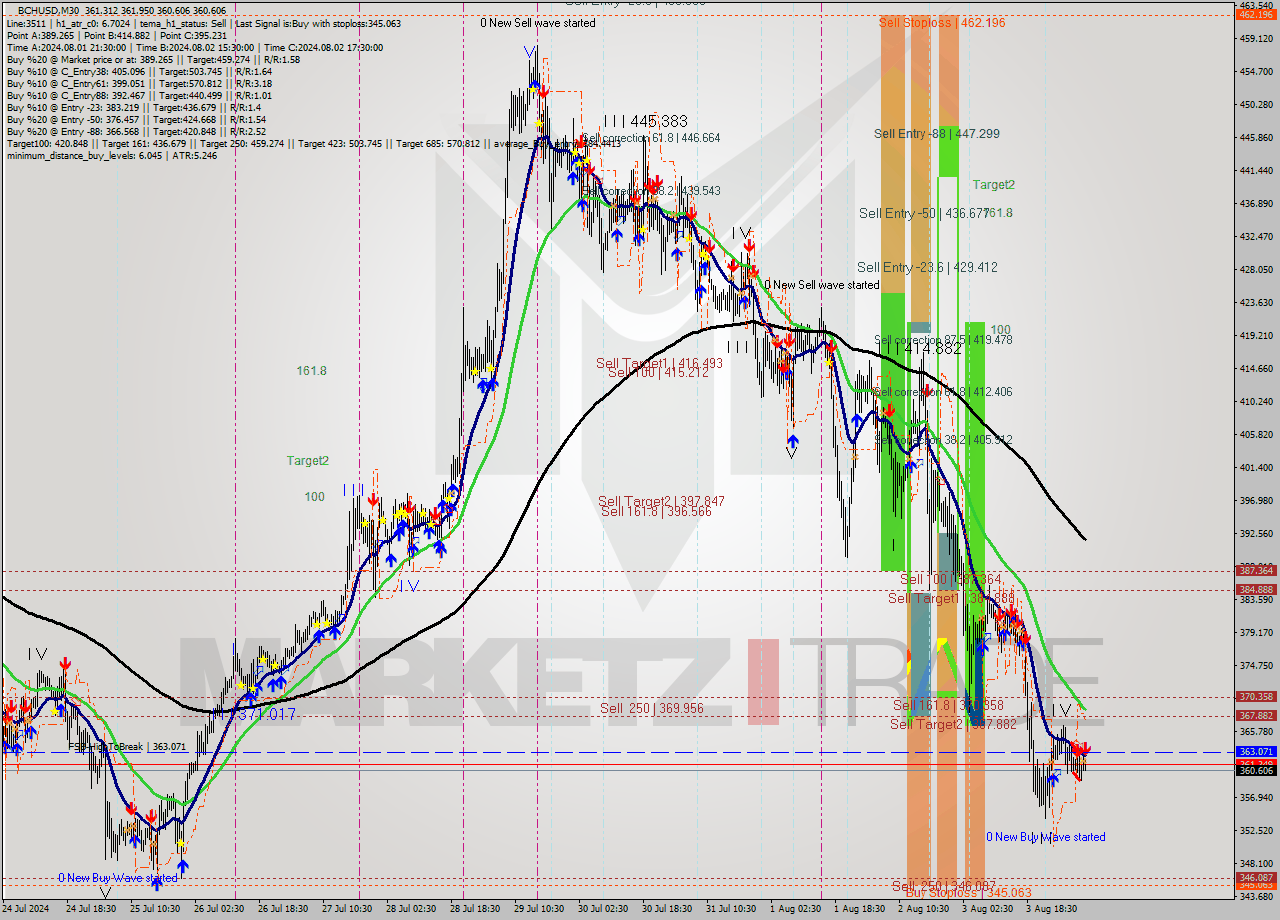The width and height of the screenshot is (1280, 920).
Task: Click the '27 Jul 10:30' time label
Action: tap(347, 909)
